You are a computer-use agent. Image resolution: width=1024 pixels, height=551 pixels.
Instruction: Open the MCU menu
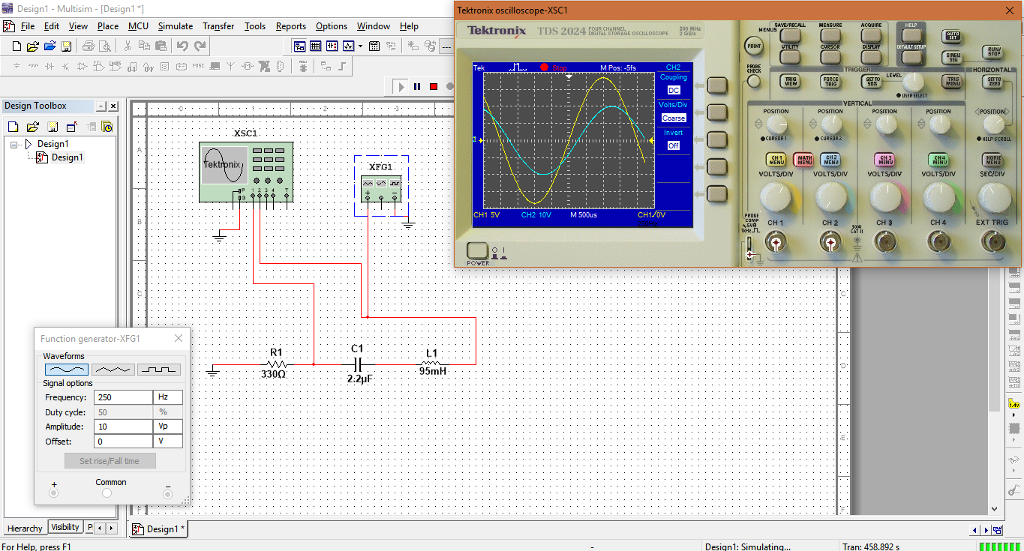(x=138, y=26)
